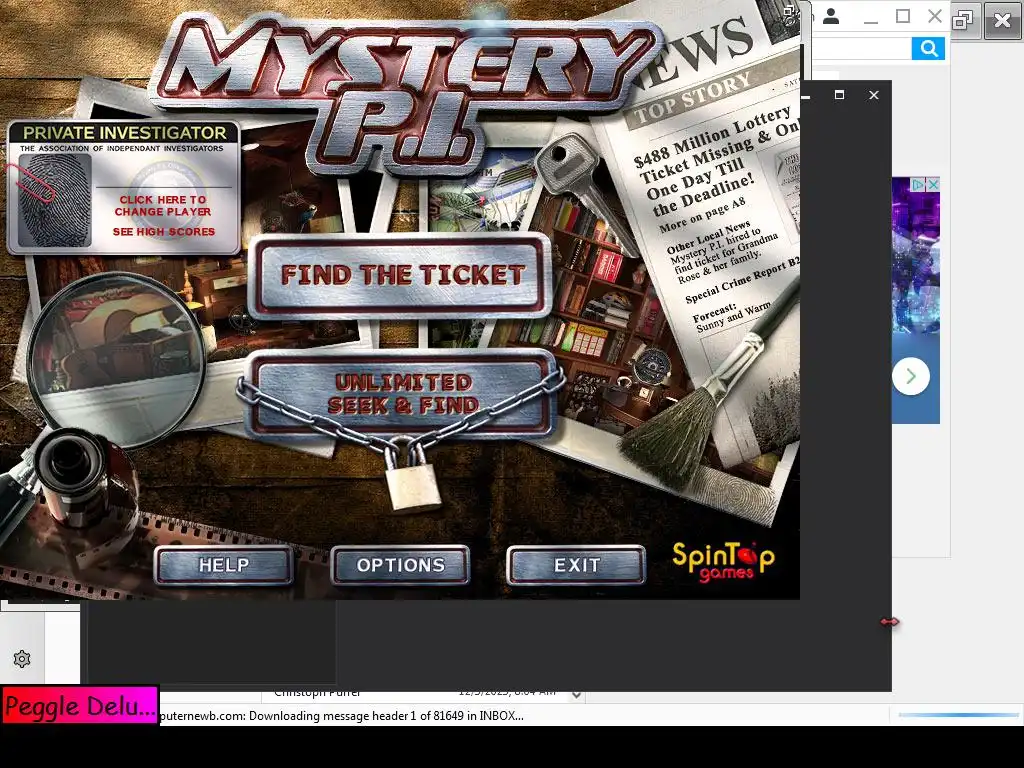The image size is (1024, 768).
Task: Open the user account profile icon
Action: [x=831, y=16]
